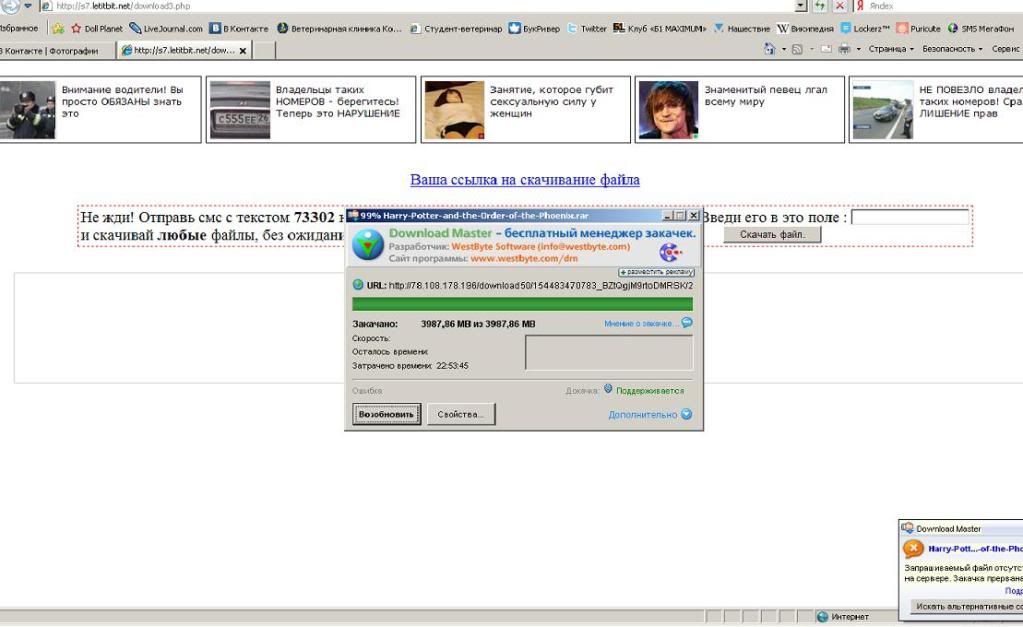This screenshot has width=1023, height=627.
Task: Click the green globe icon beside URL
Action: point(358,284)
